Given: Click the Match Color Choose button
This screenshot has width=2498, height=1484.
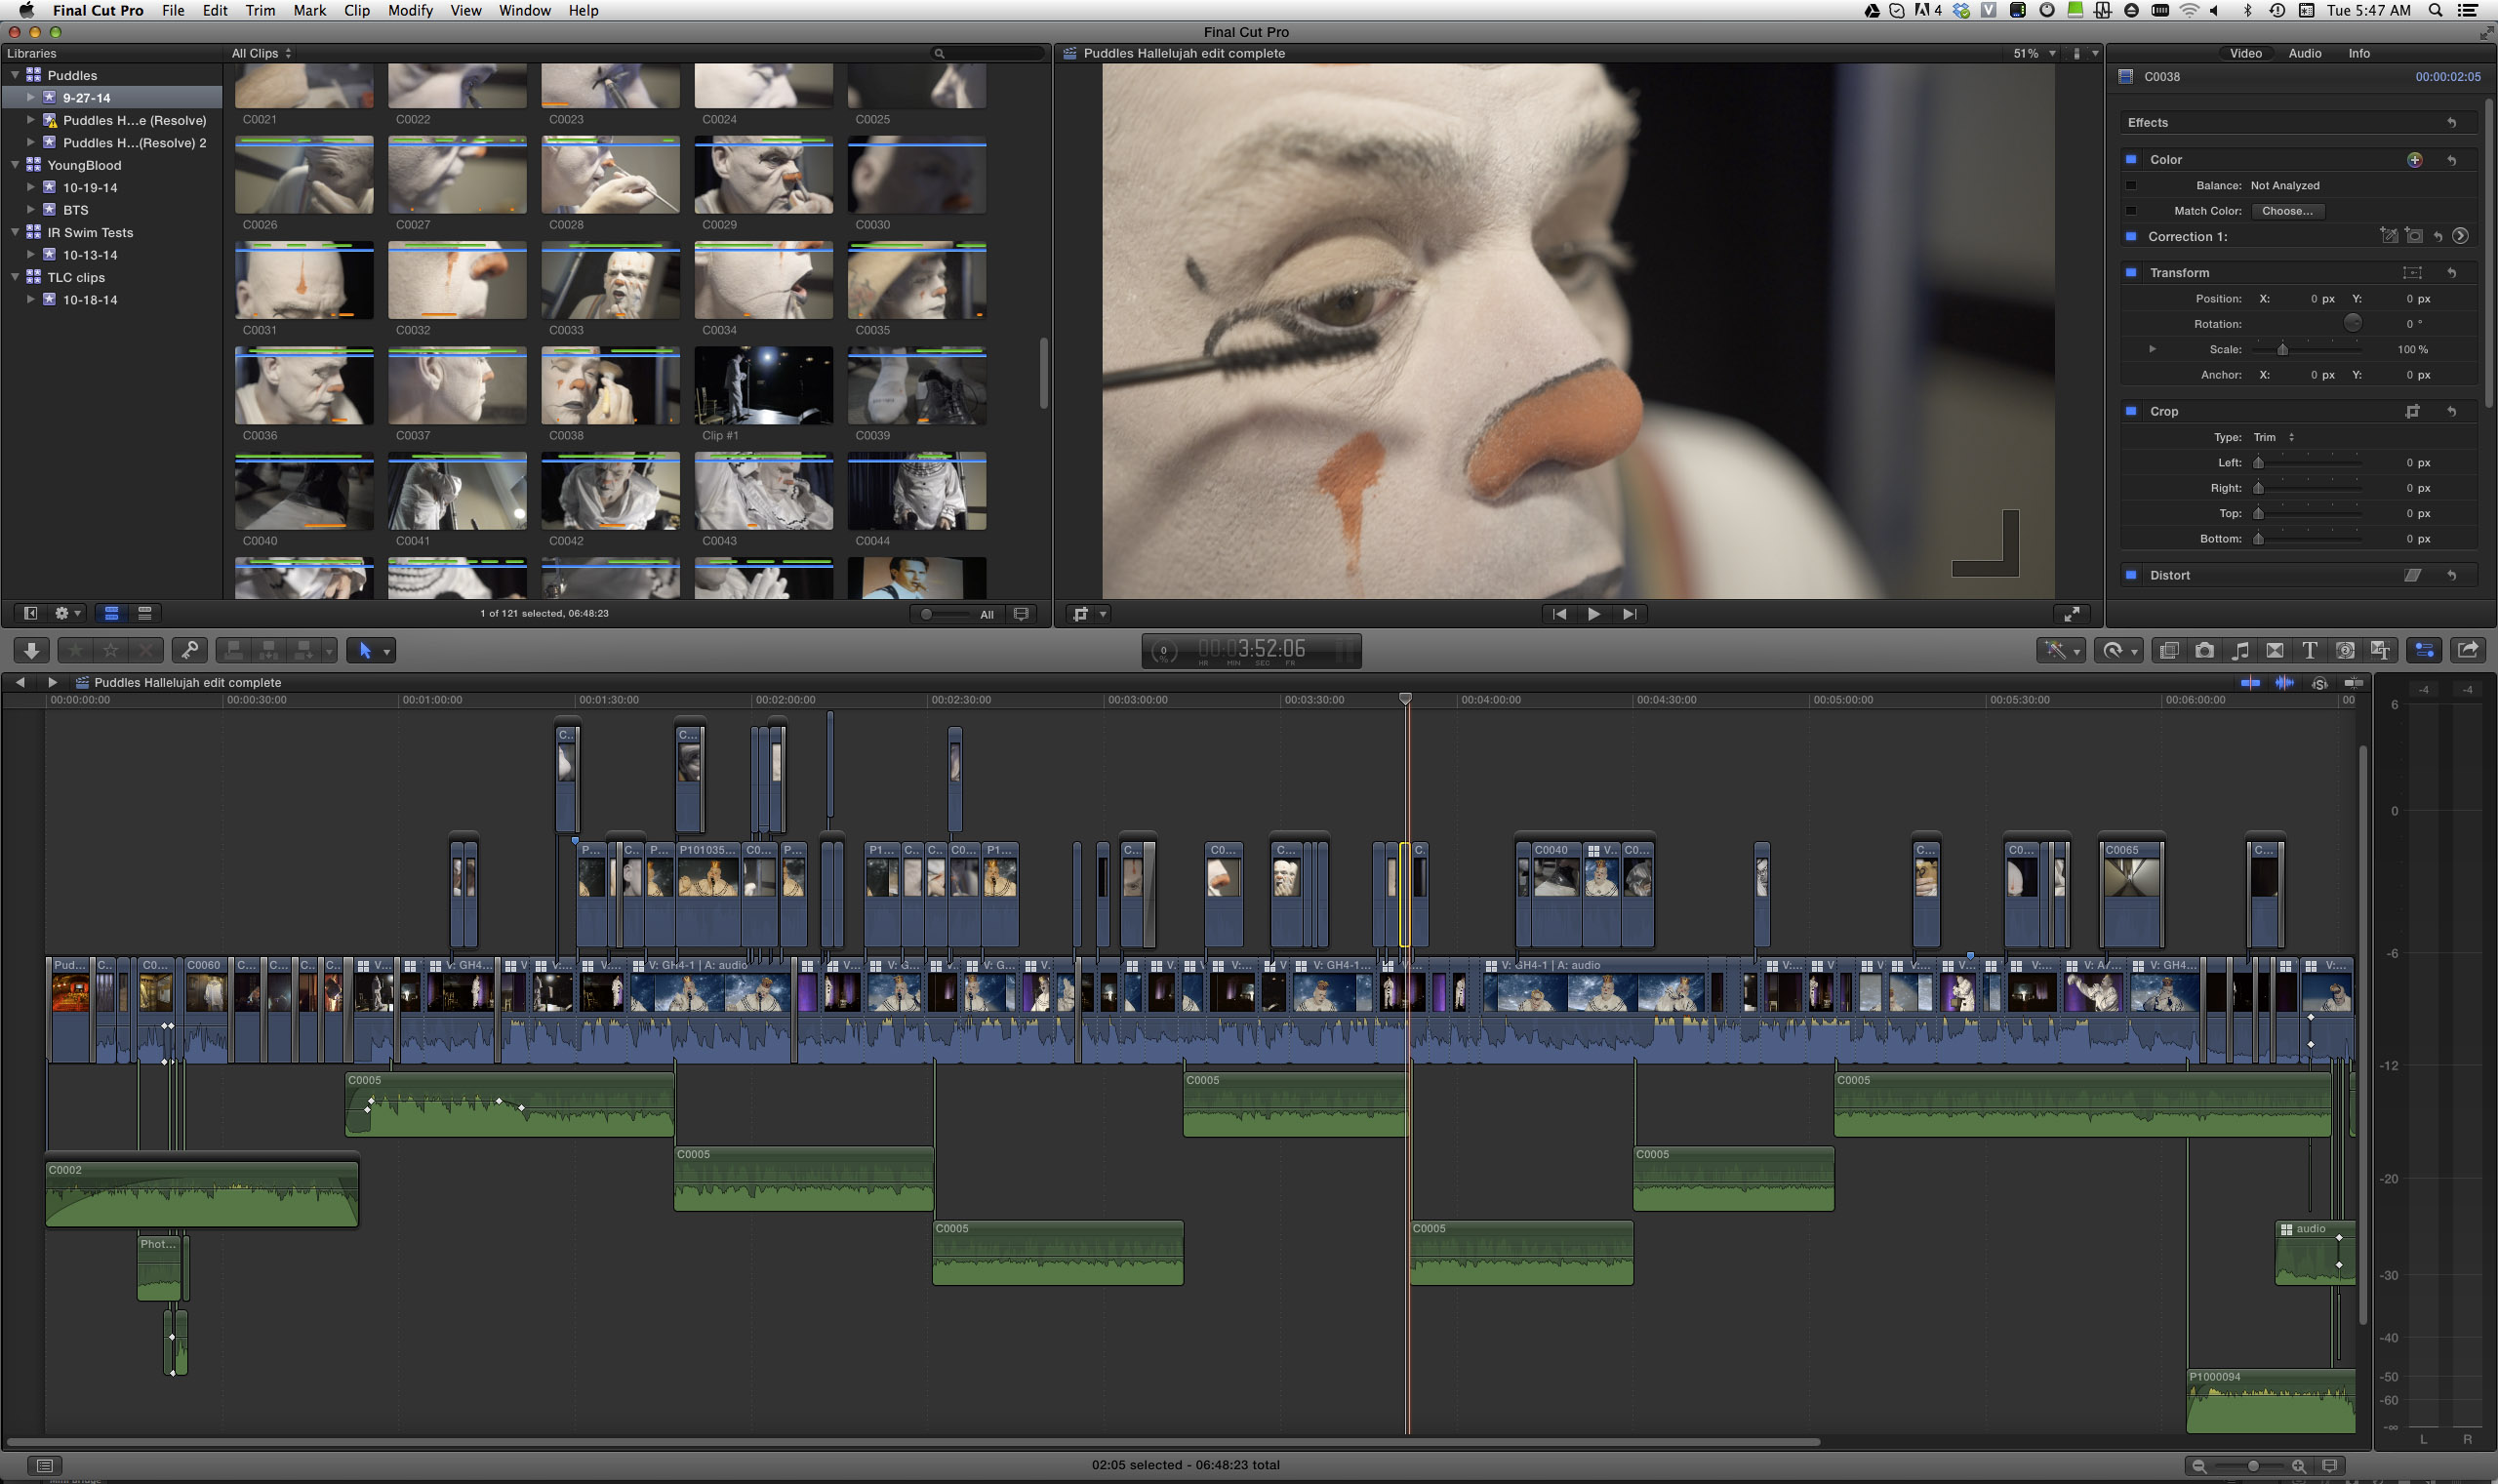Looking at the screenshot, I should click(x=2287, y=211).
